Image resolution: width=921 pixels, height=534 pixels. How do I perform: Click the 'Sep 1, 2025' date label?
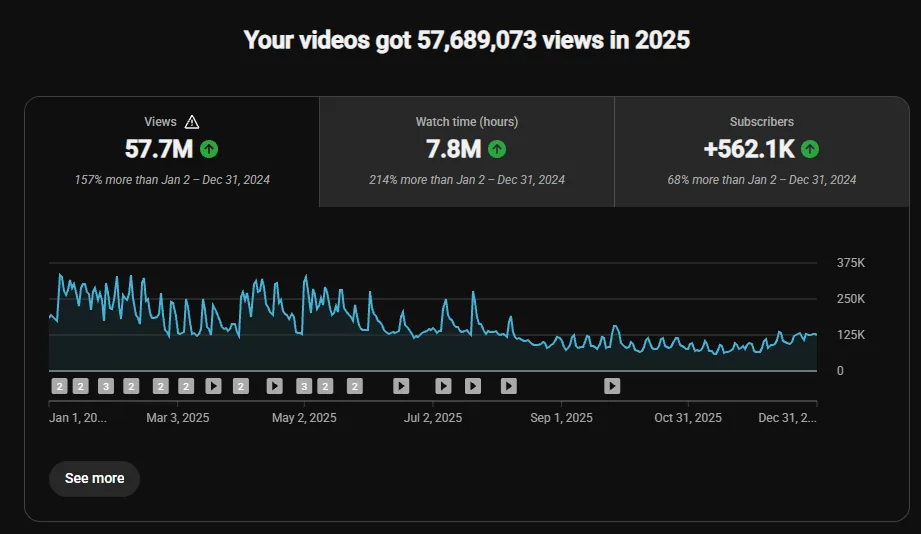(x=562, y=418)
